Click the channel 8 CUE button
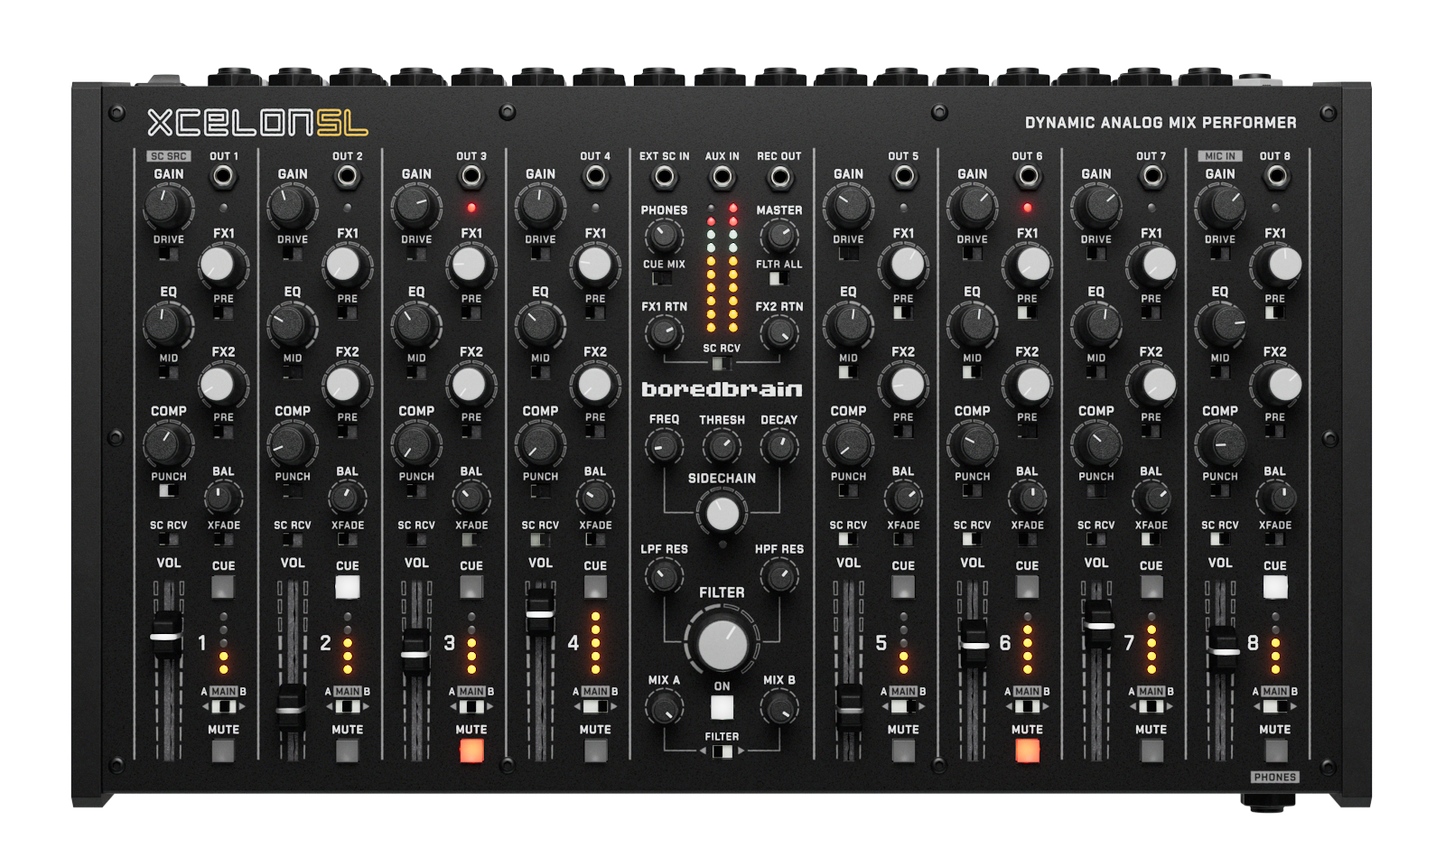The image size is (1445, 867). tap(1275, 586)
